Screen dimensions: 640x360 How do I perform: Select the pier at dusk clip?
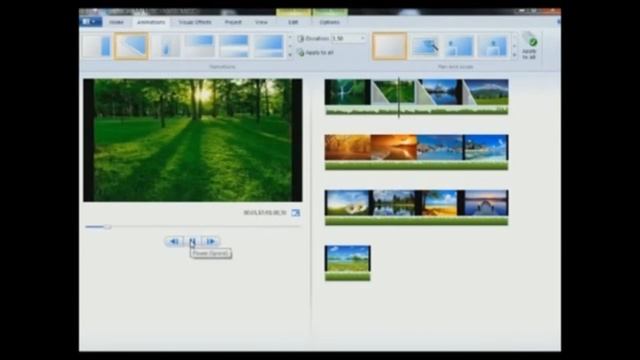(485, 203)
